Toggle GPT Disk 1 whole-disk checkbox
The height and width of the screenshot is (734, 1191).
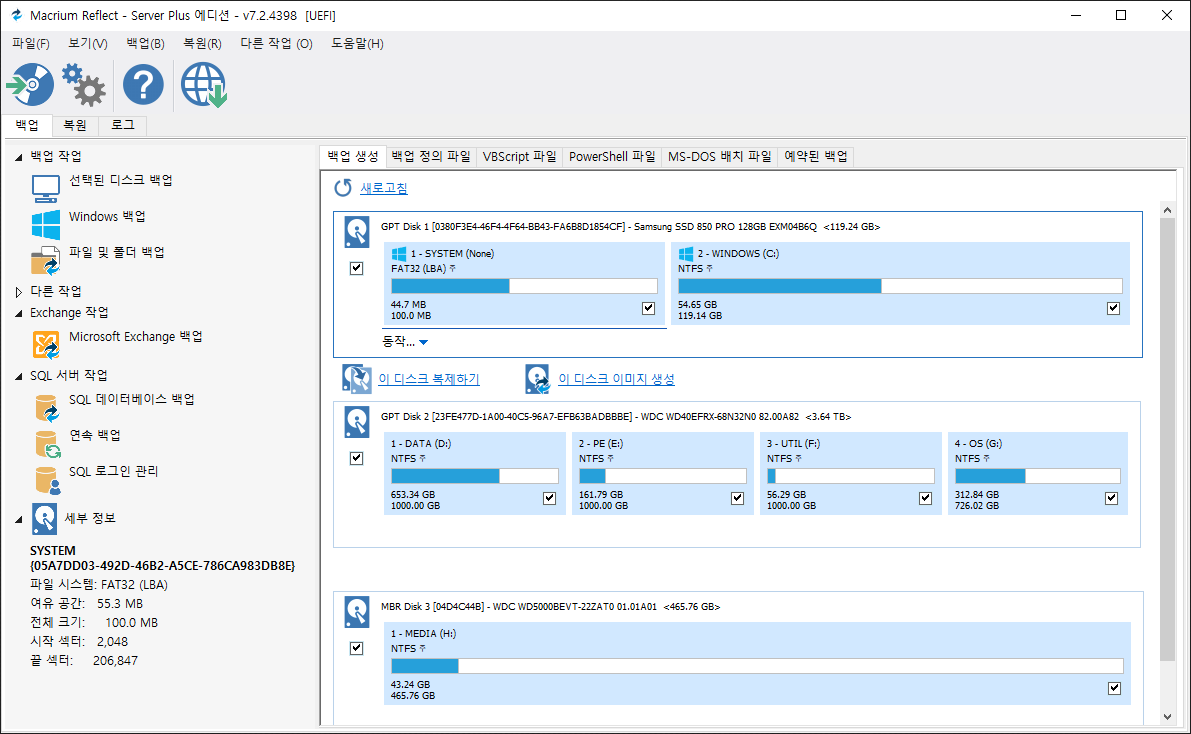click(356, 268)
